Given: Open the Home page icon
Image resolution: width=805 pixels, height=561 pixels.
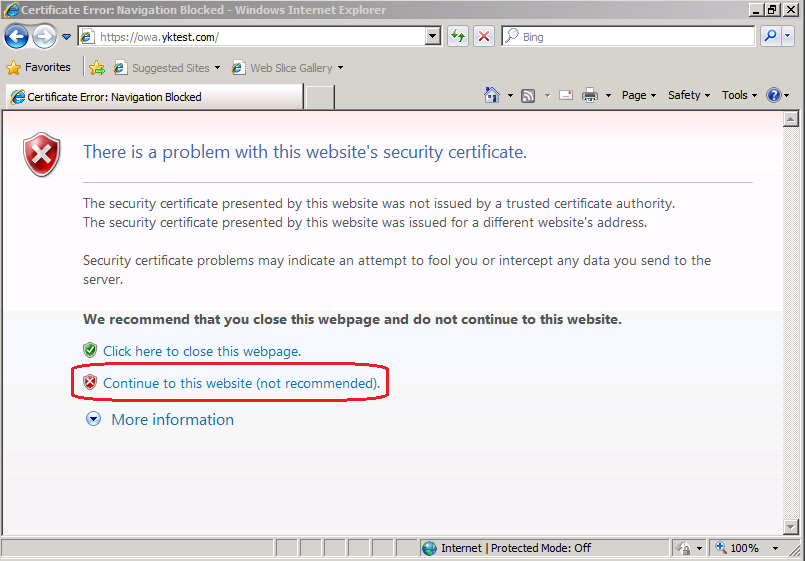Looking at the screenshot, I should pos(492,96).
